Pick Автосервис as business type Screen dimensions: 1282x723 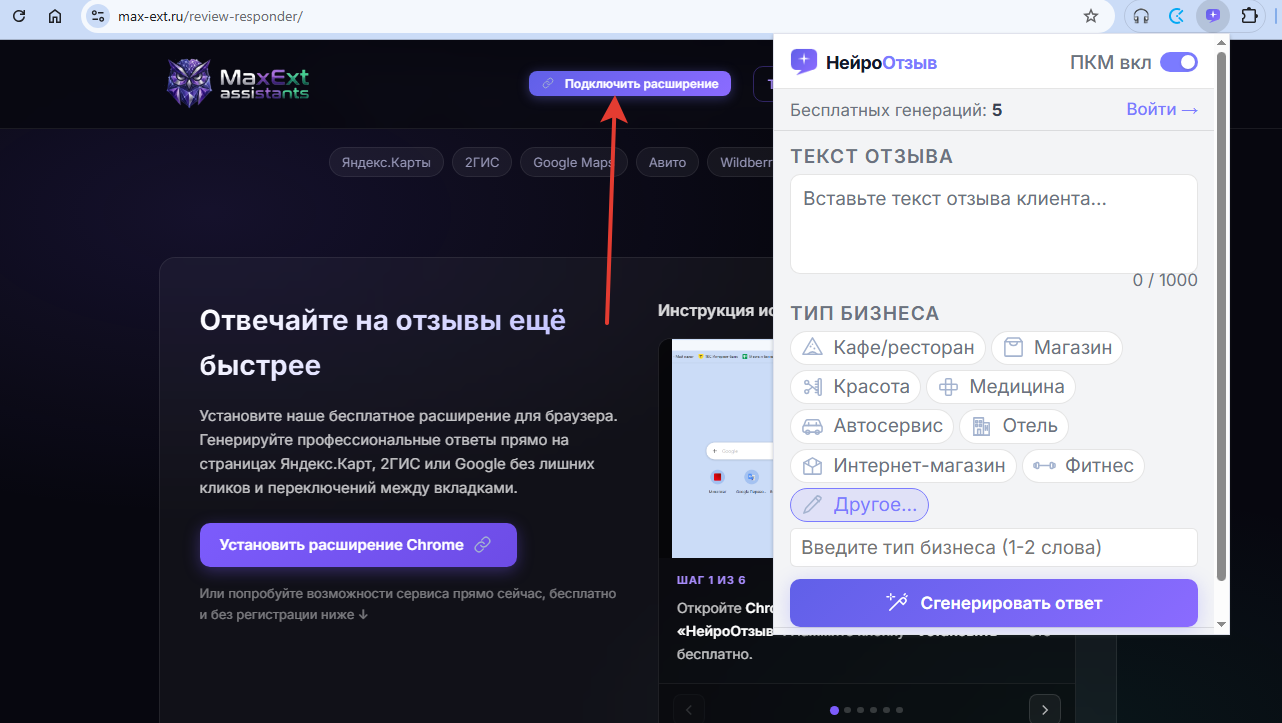coord(872,426)
